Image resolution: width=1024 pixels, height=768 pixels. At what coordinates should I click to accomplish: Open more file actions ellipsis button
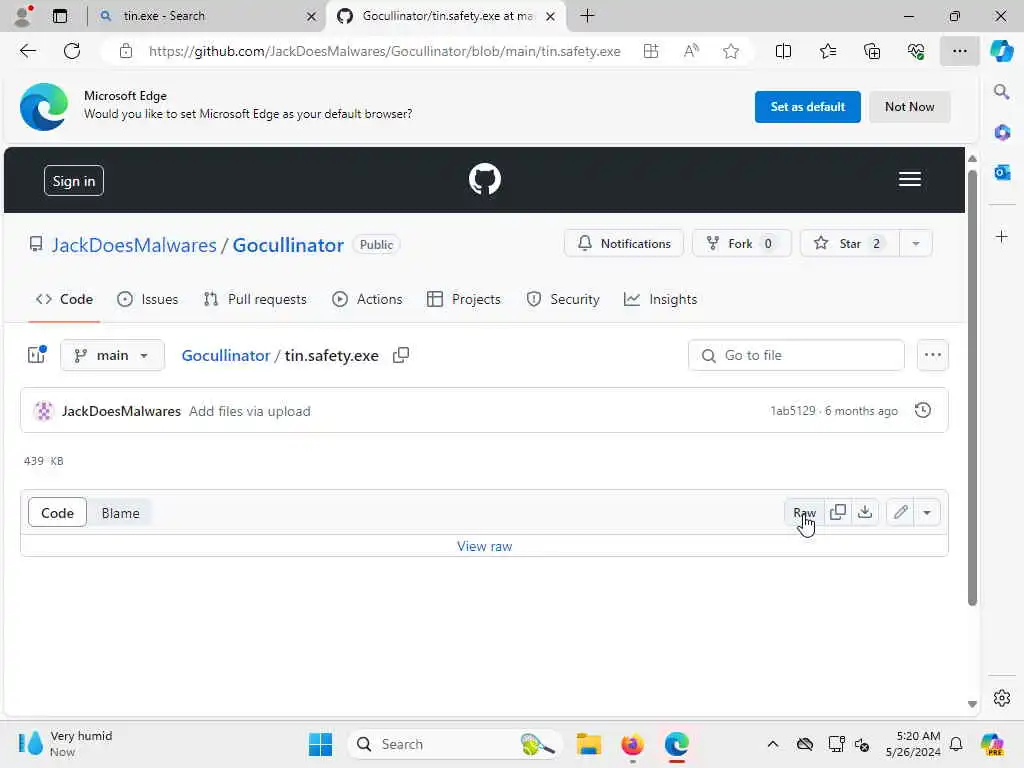pyautogui.click(x=932, y=355)
